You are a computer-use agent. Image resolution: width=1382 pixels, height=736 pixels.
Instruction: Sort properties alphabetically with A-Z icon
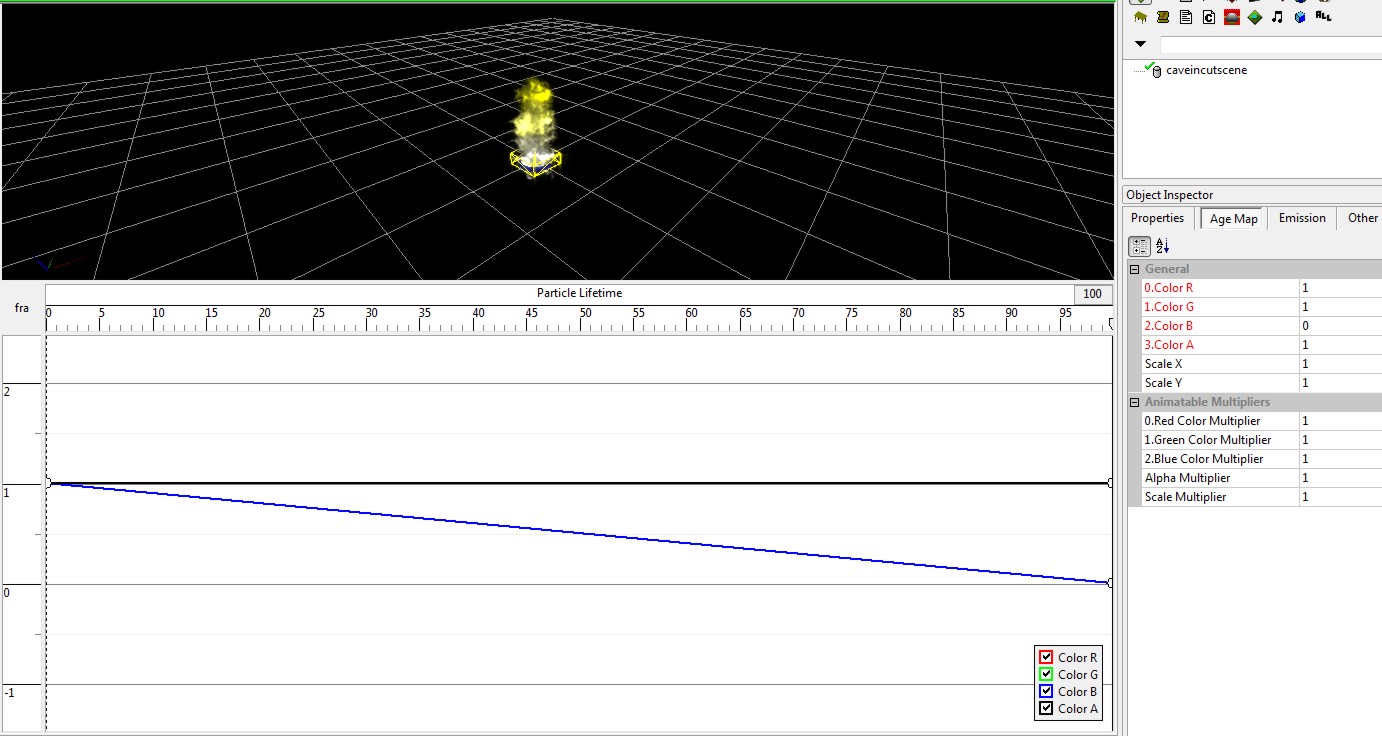point(1163,246)
